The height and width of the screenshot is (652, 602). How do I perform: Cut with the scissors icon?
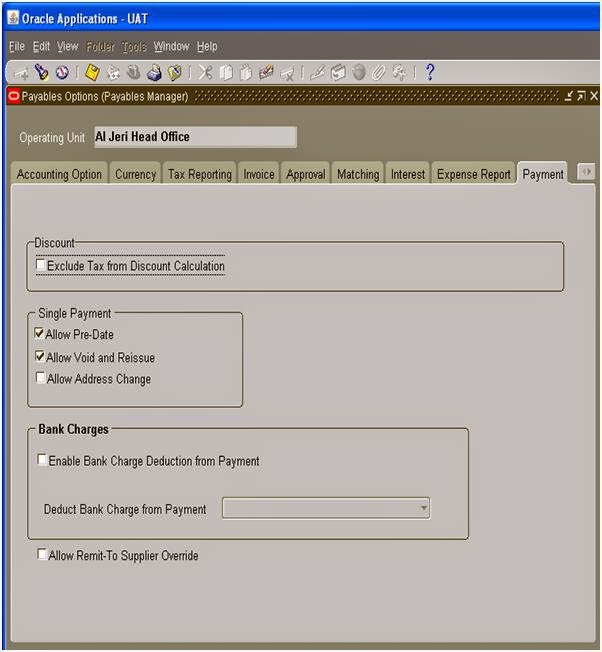205,72
